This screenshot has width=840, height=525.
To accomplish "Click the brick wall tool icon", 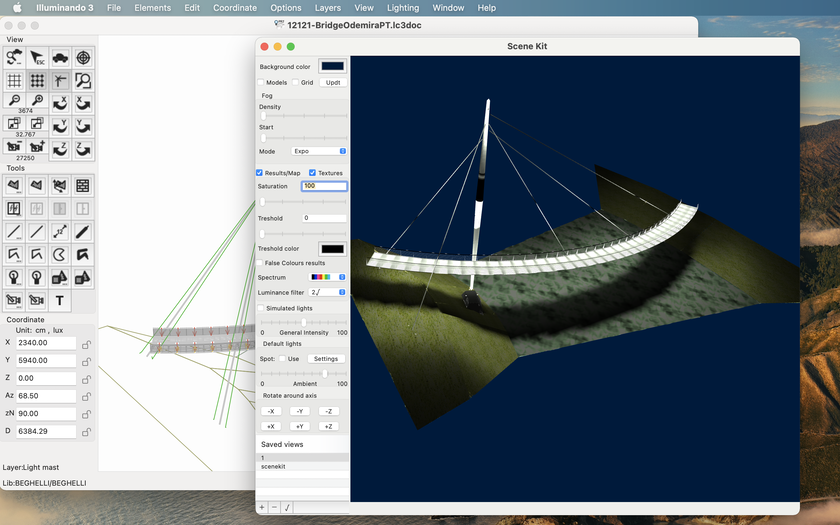I will (x=83, y=185).
